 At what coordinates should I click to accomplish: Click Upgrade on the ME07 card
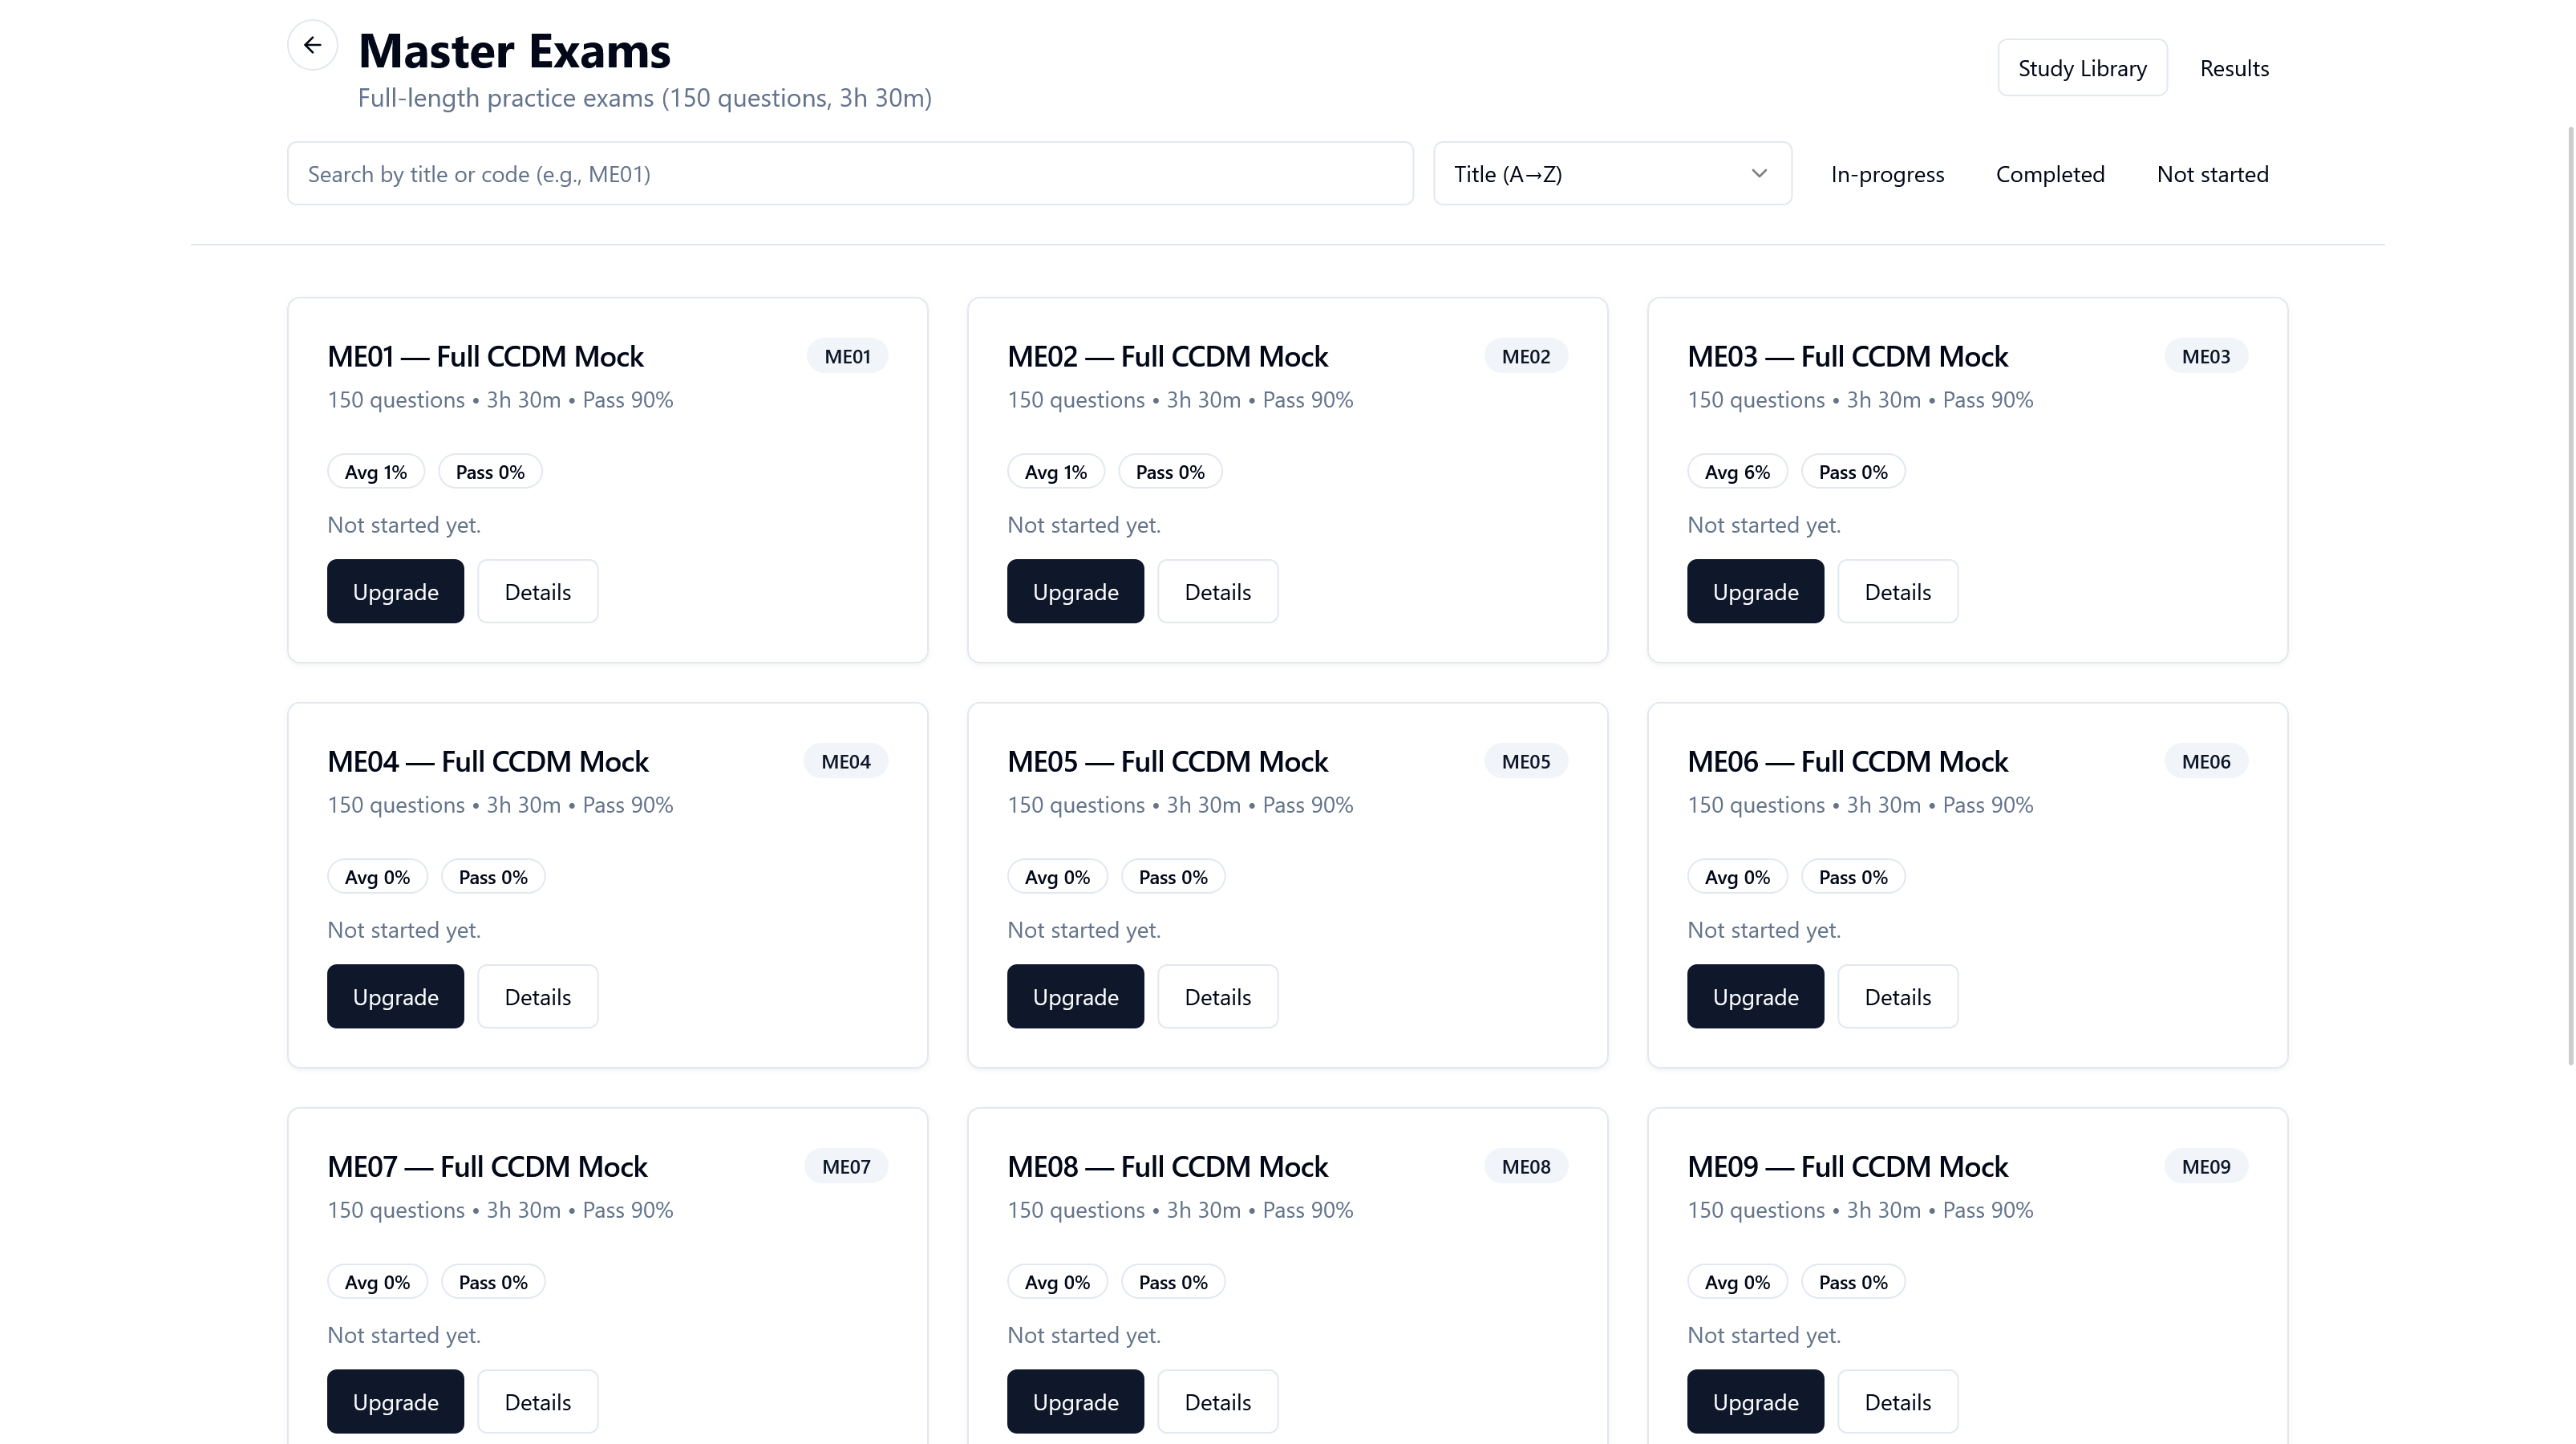coord(395,1402)
